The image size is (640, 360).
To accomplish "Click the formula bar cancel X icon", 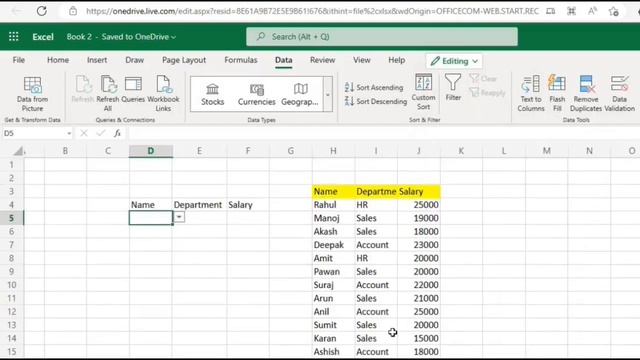I will click(x=84, y=133).
